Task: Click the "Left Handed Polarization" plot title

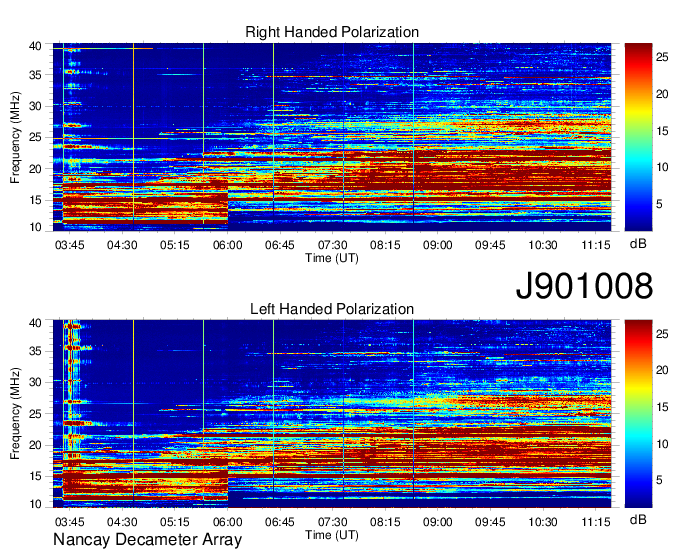Action: (x=332, y=309)
